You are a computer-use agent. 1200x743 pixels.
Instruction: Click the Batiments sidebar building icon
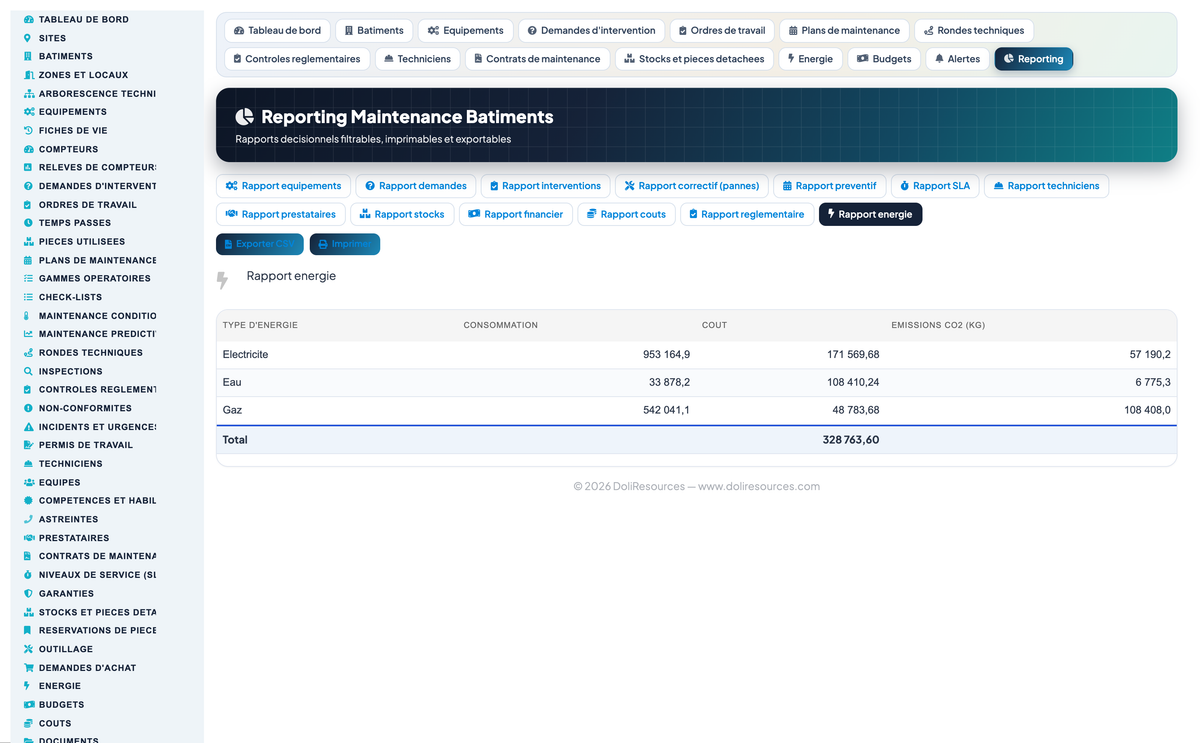28,56
